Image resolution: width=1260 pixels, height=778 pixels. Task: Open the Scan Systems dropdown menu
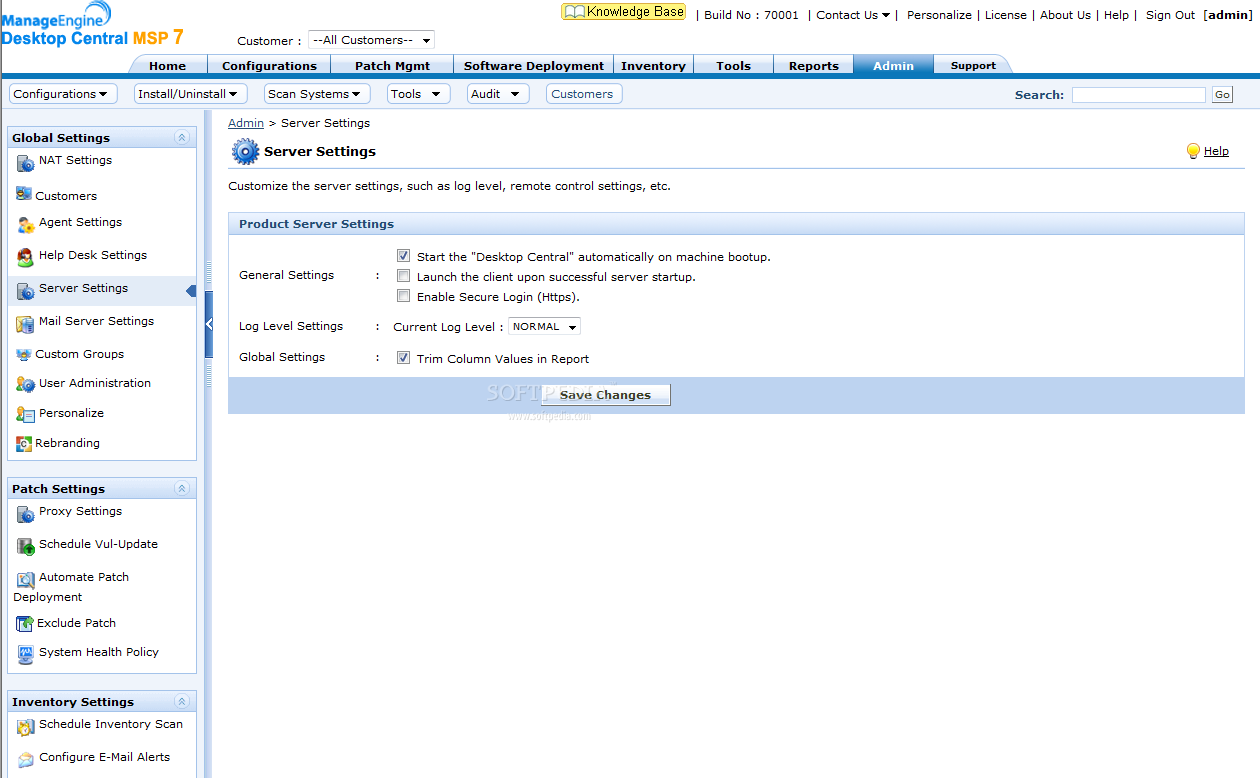[x=317, y=94]
